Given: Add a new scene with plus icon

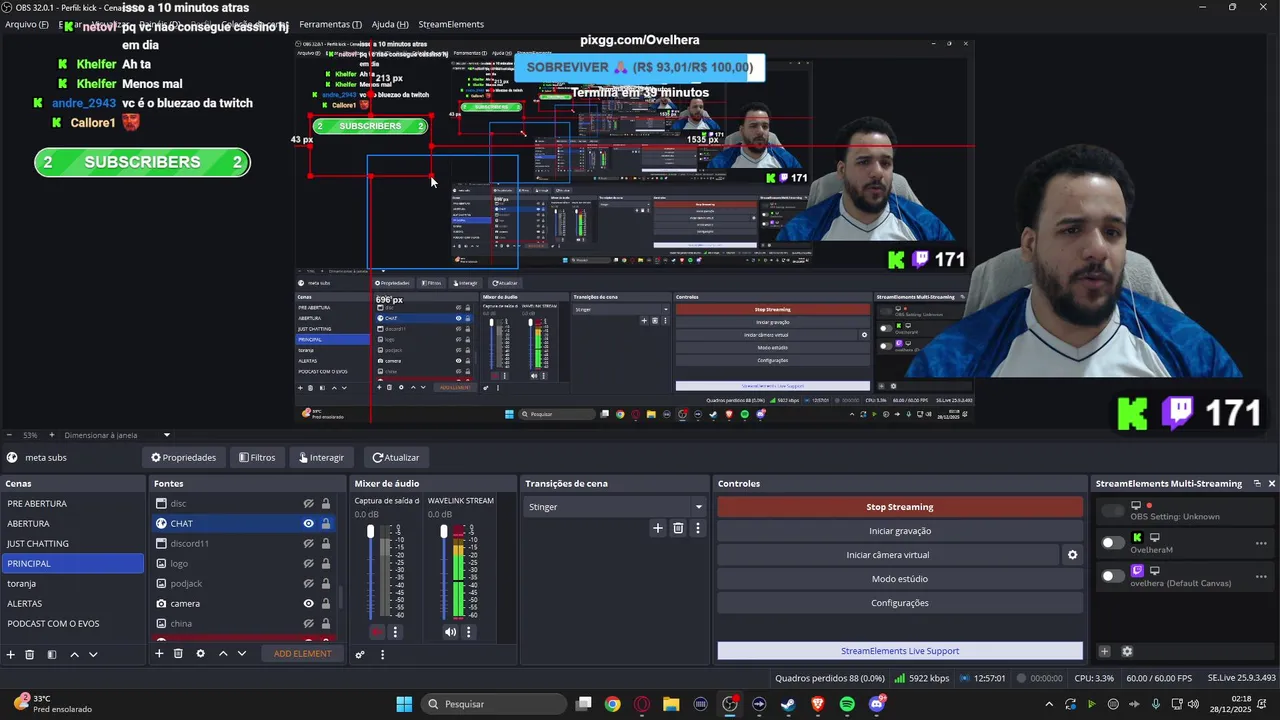Looking at the screenshot, I should coord(11,654).
